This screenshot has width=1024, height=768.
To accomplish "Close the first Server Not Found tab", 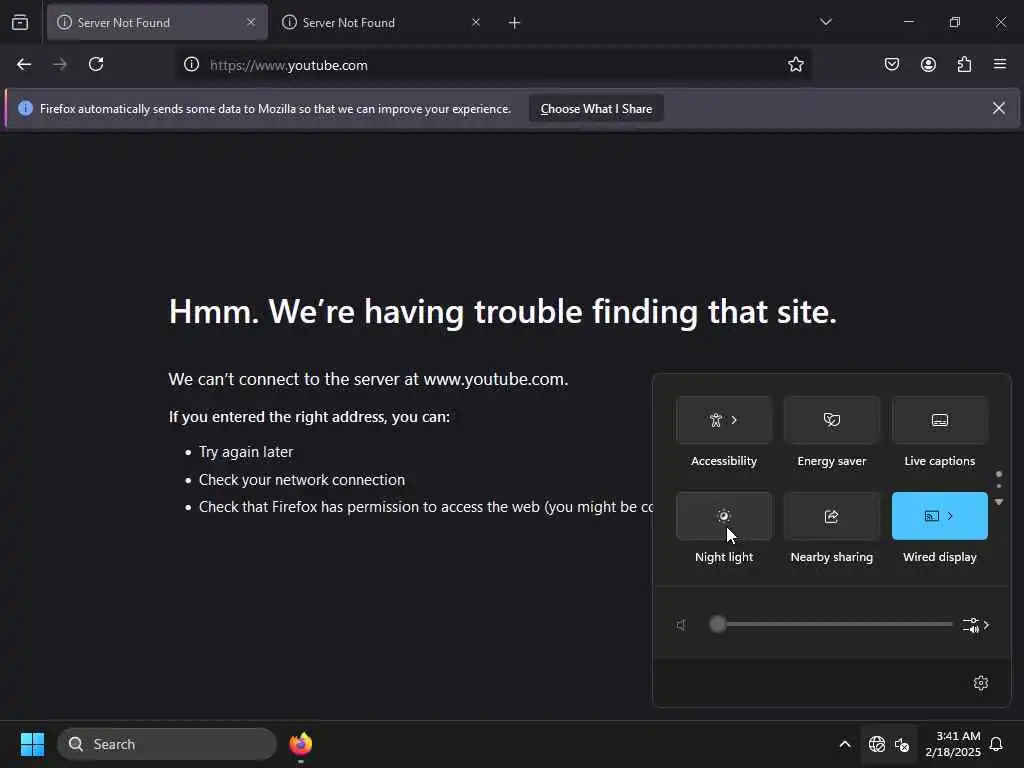I will tap(251, 22).
